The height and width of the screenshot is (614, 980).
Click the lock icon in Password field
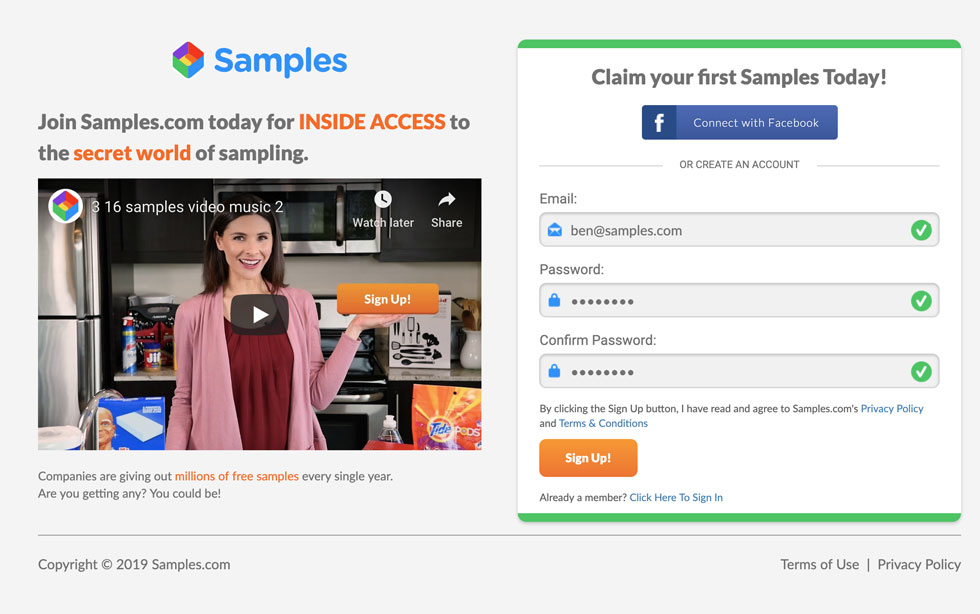tap(554, 301)
